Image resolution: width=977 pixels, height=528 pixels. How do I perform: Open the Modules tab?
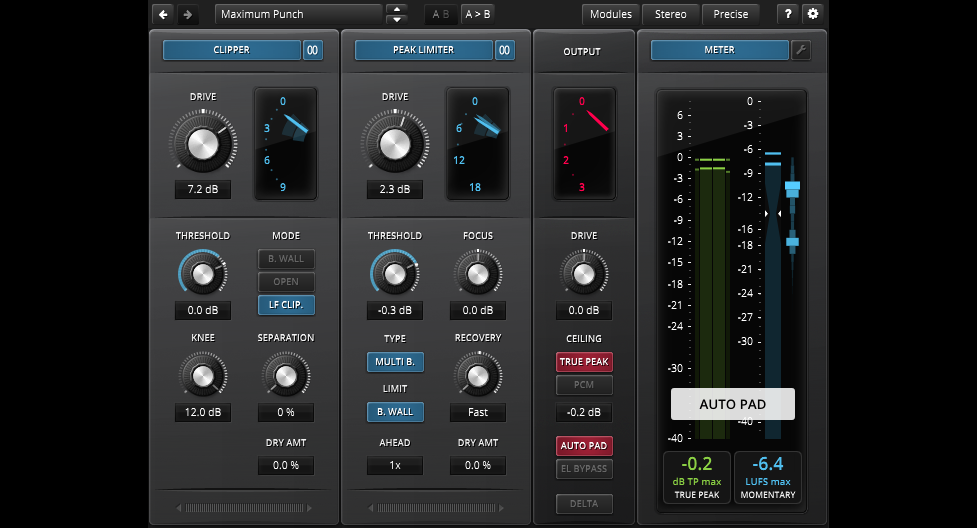(610, 14)
